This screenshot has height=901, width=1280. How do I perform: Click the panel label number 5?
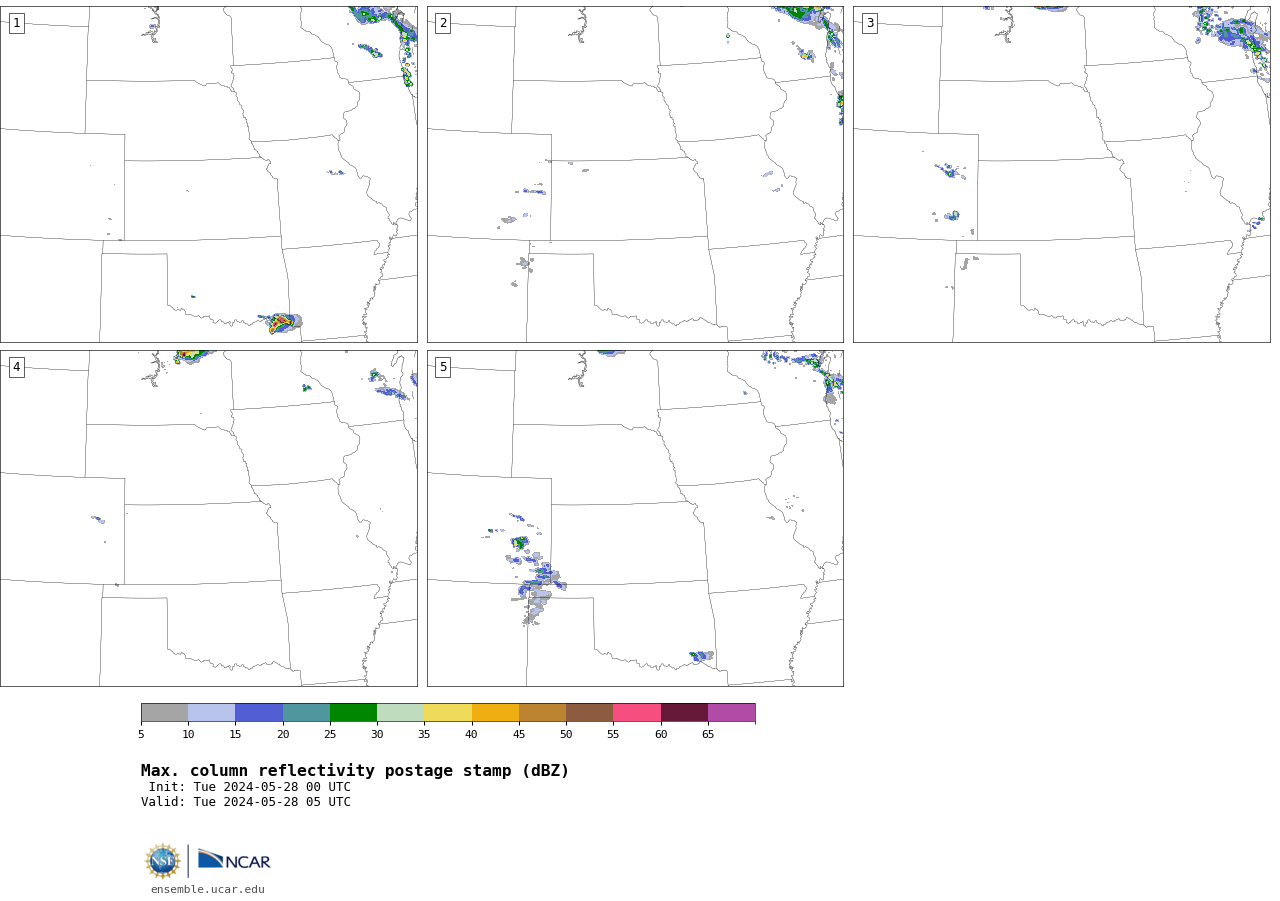(x=443, y=367)
